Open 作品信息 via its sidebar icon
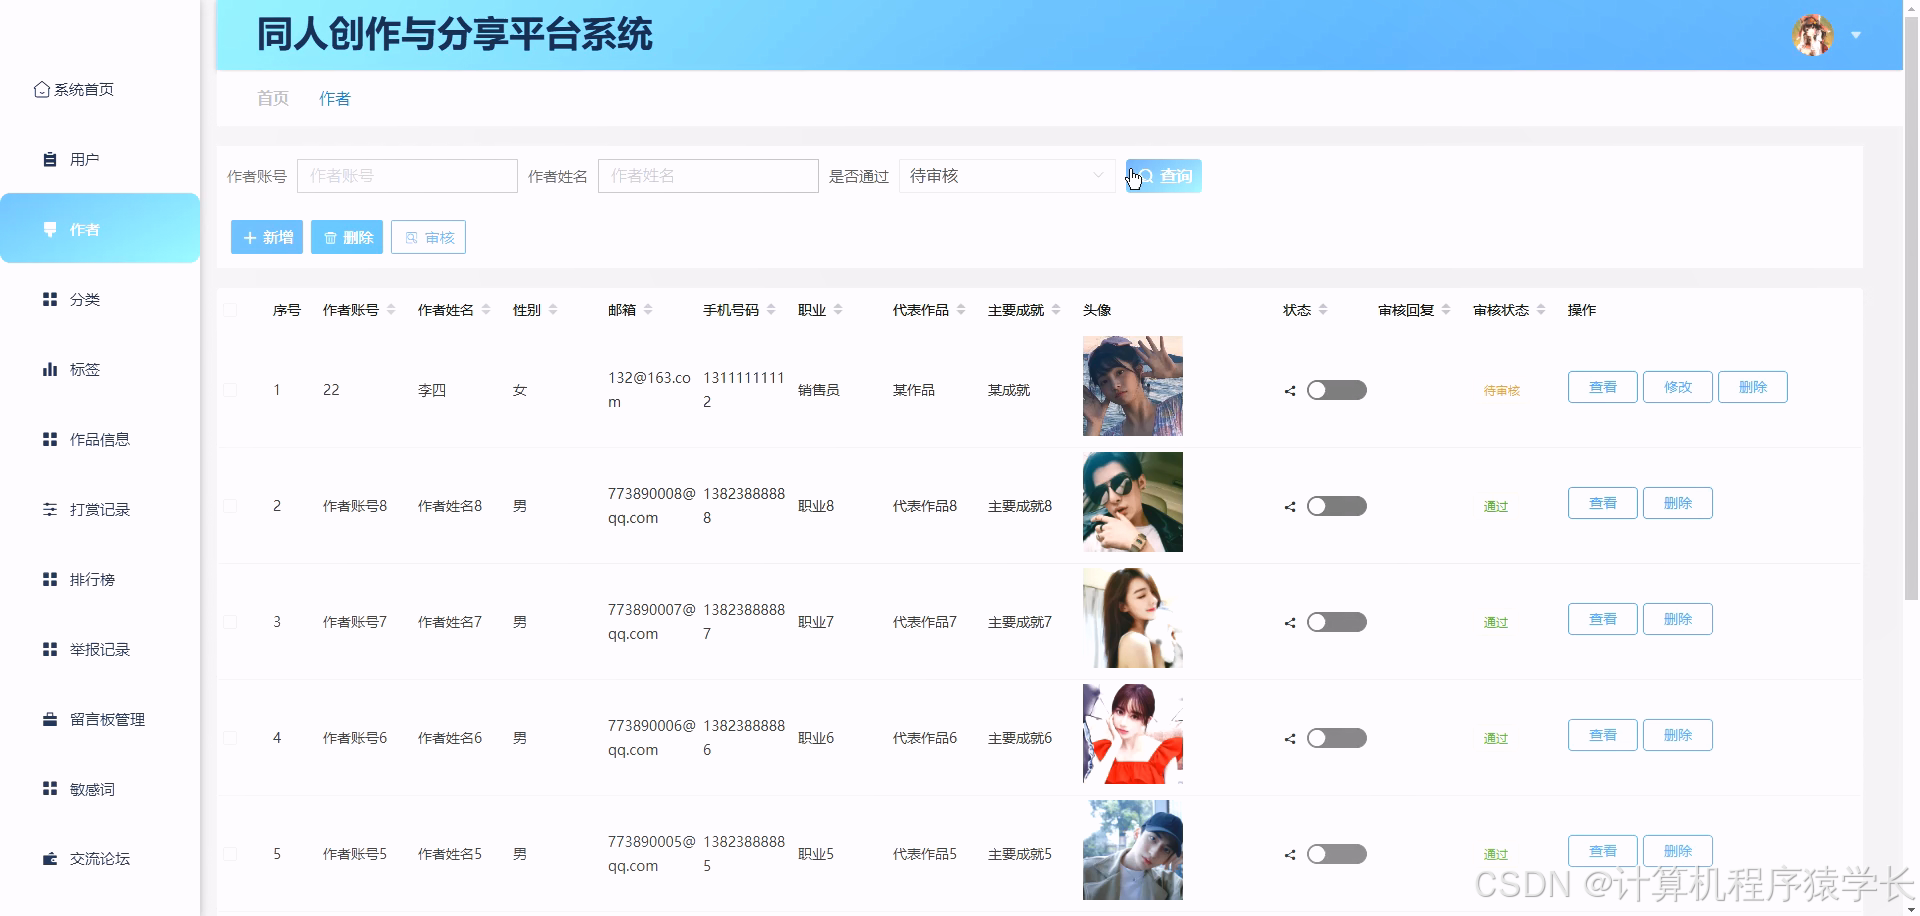 [50, 439]
